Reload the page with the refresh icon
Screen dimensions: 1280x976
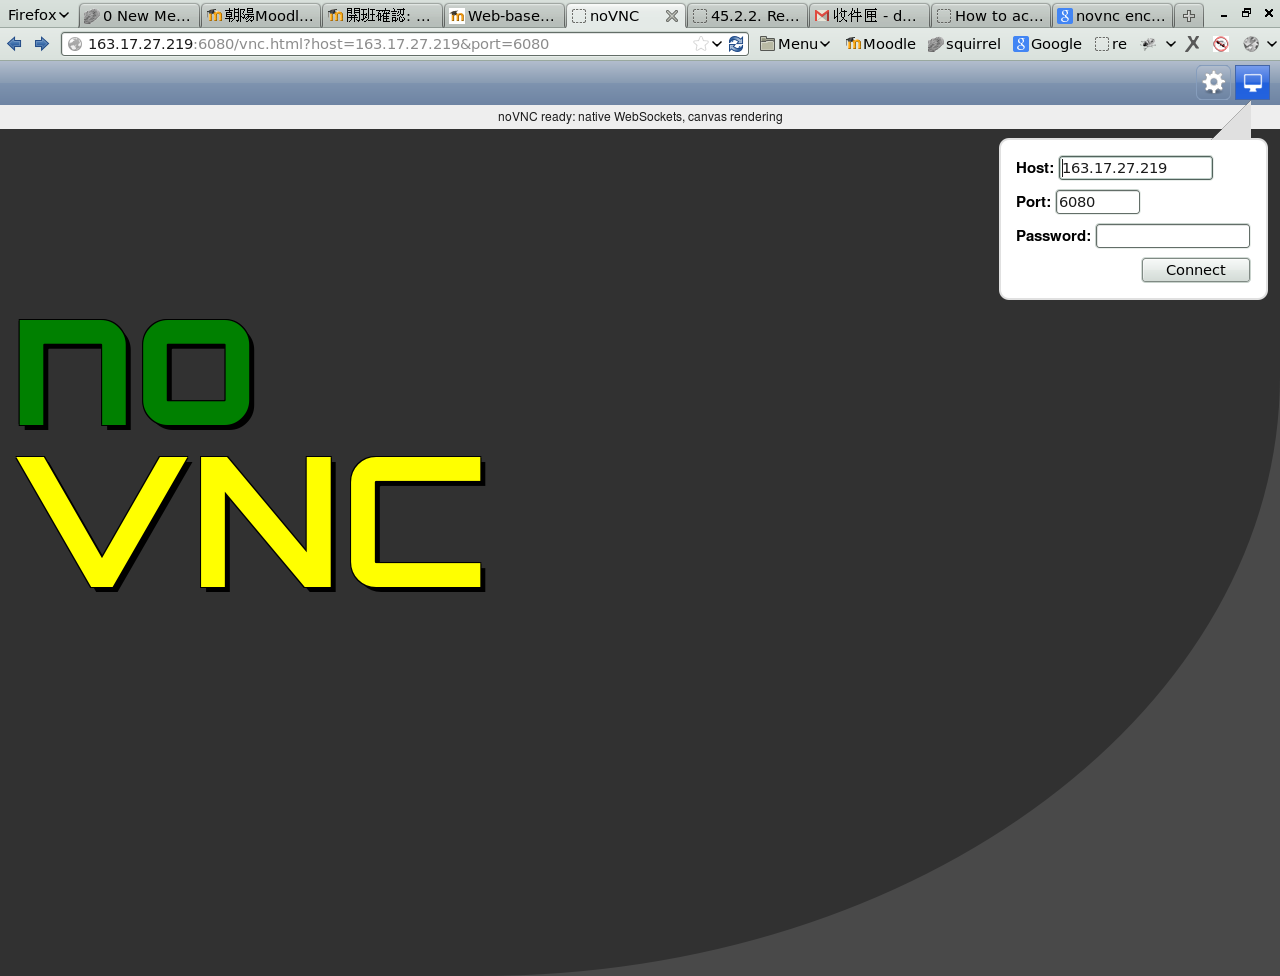tap(737, 44)
